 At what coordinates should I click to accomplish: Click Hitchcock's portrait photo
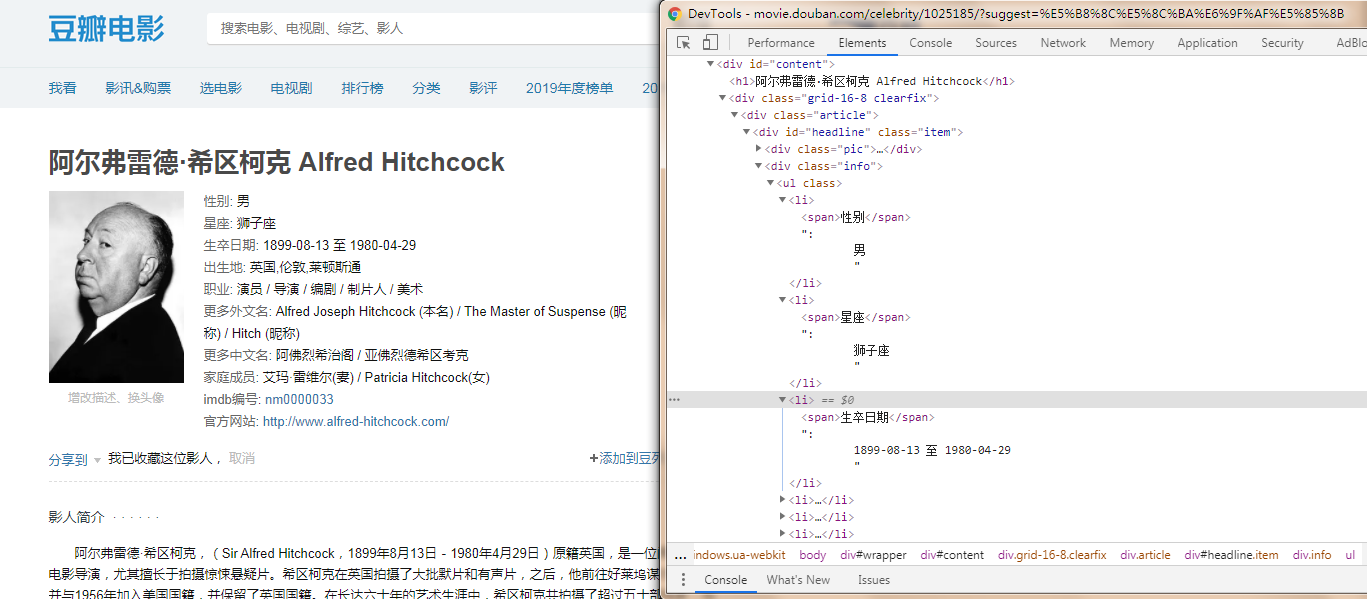116,286
